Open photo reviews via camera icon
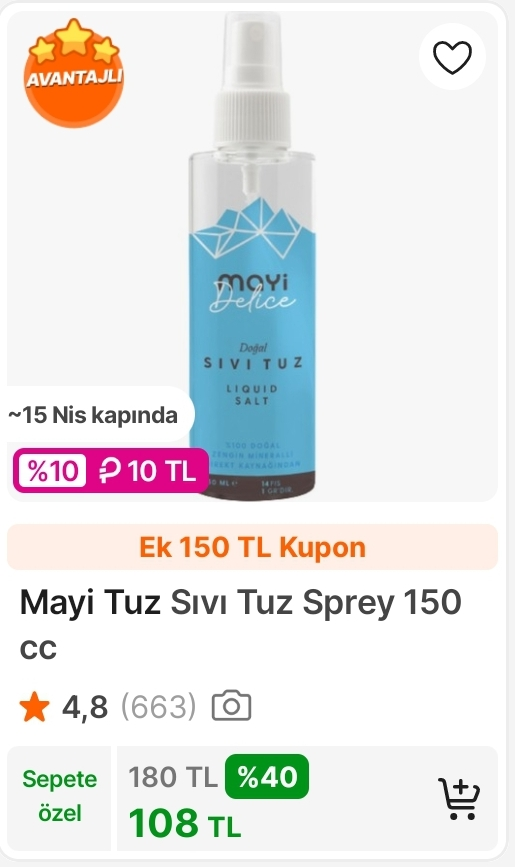 coord(231,706)
